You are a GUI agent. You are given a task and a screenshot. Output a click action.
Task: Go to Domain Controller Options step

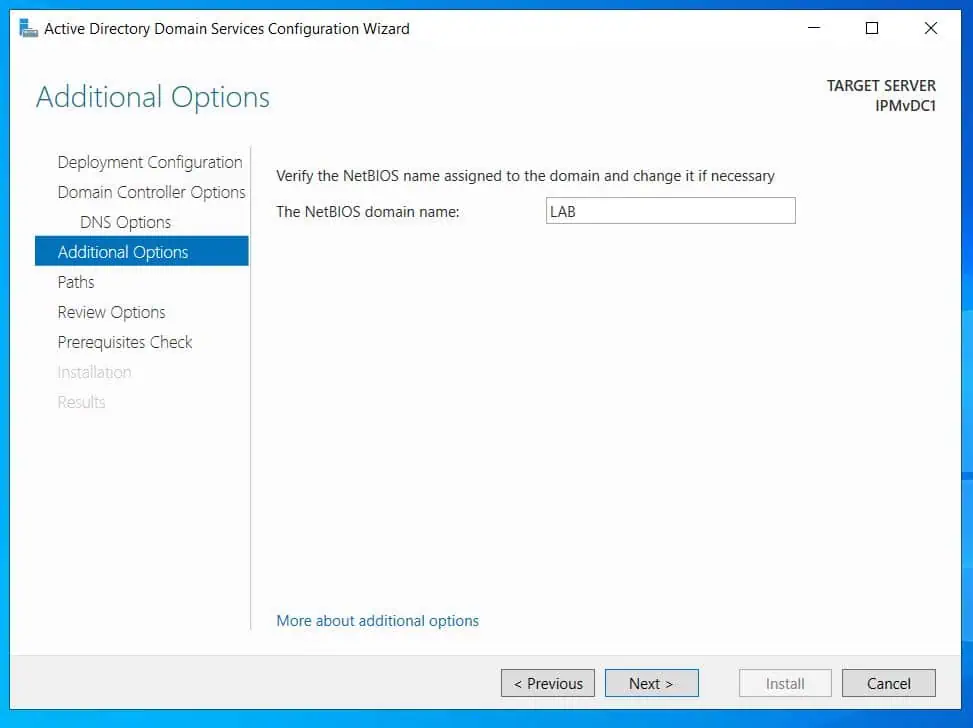(151, 192)
